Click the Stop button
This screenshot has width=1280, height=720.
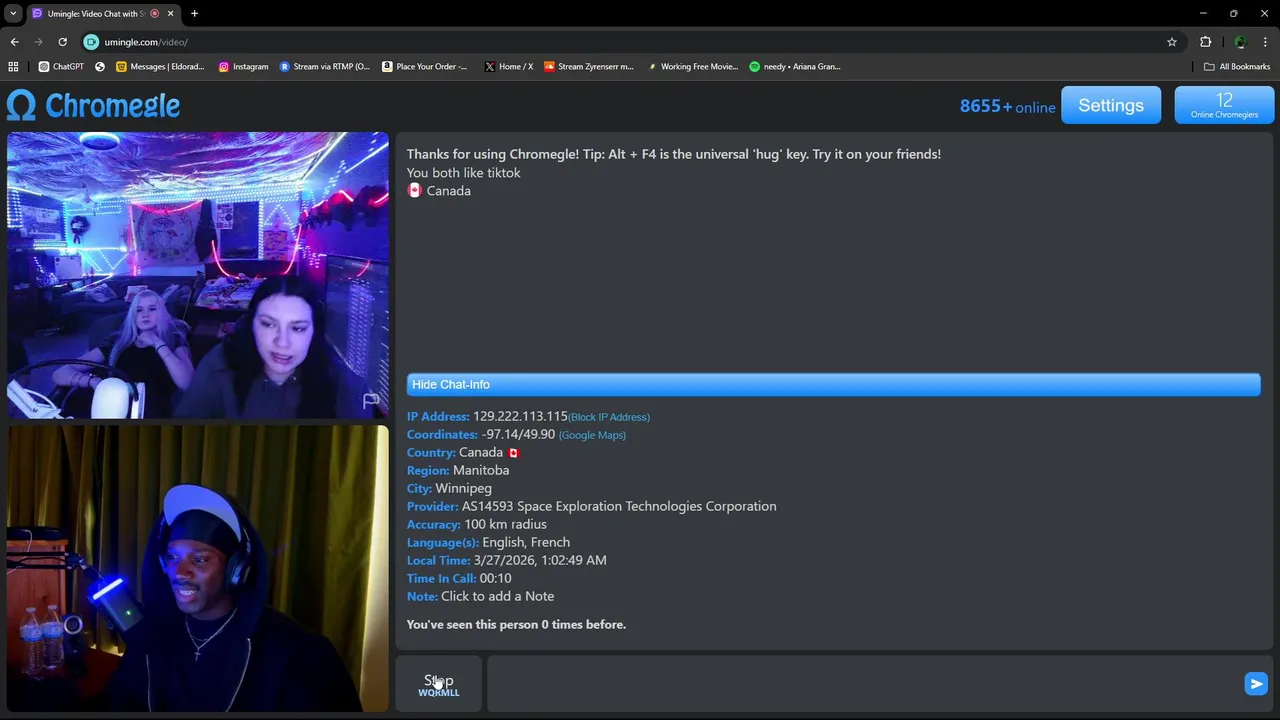point(439,684)
